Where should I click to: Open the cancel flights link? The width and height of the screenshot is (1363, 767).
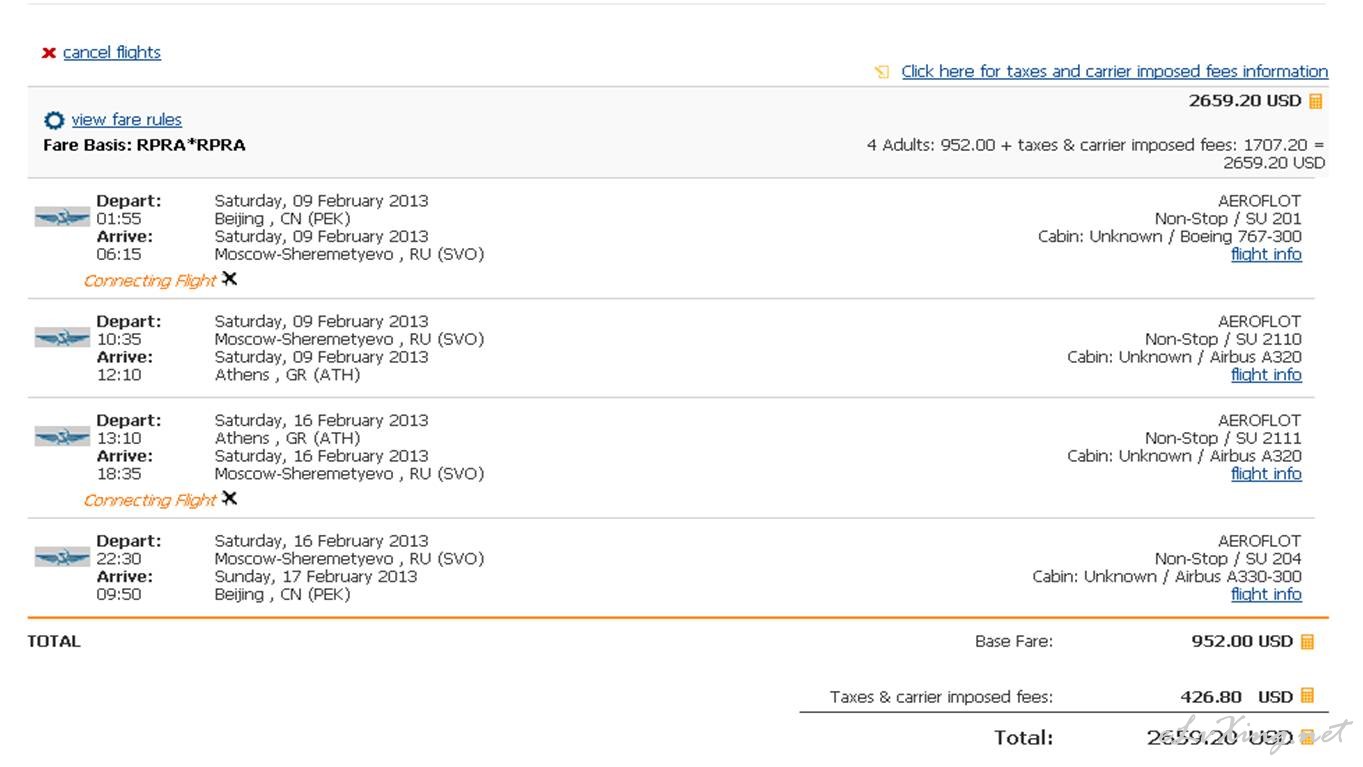pos(111,52)
